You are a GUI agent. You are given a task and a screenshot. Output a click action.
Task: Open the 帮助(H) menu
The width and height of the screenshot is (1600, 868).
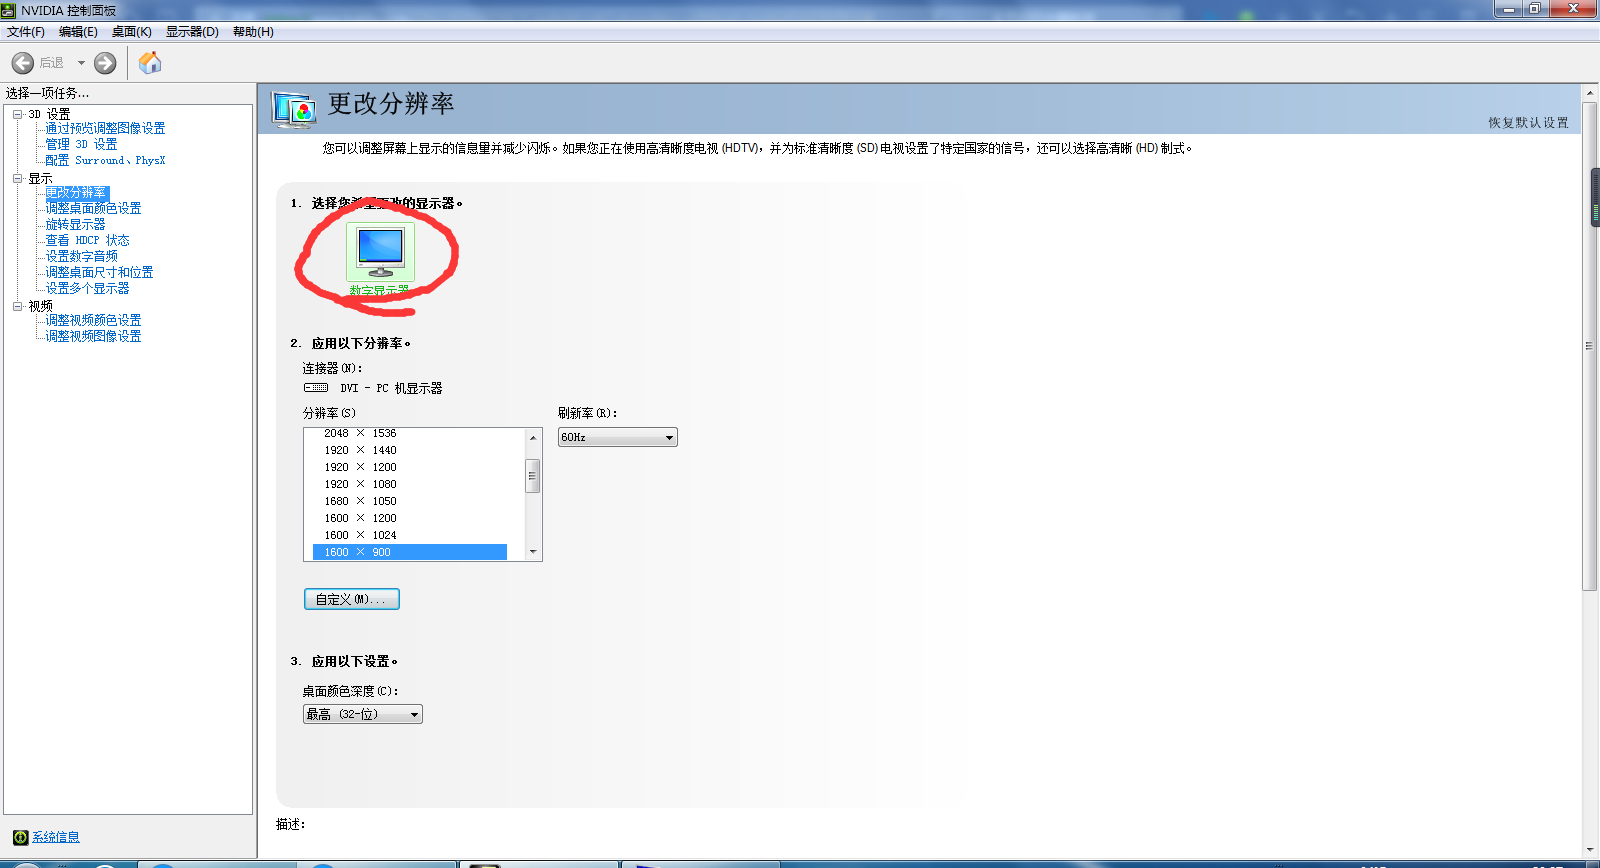[x=253, y=32]
